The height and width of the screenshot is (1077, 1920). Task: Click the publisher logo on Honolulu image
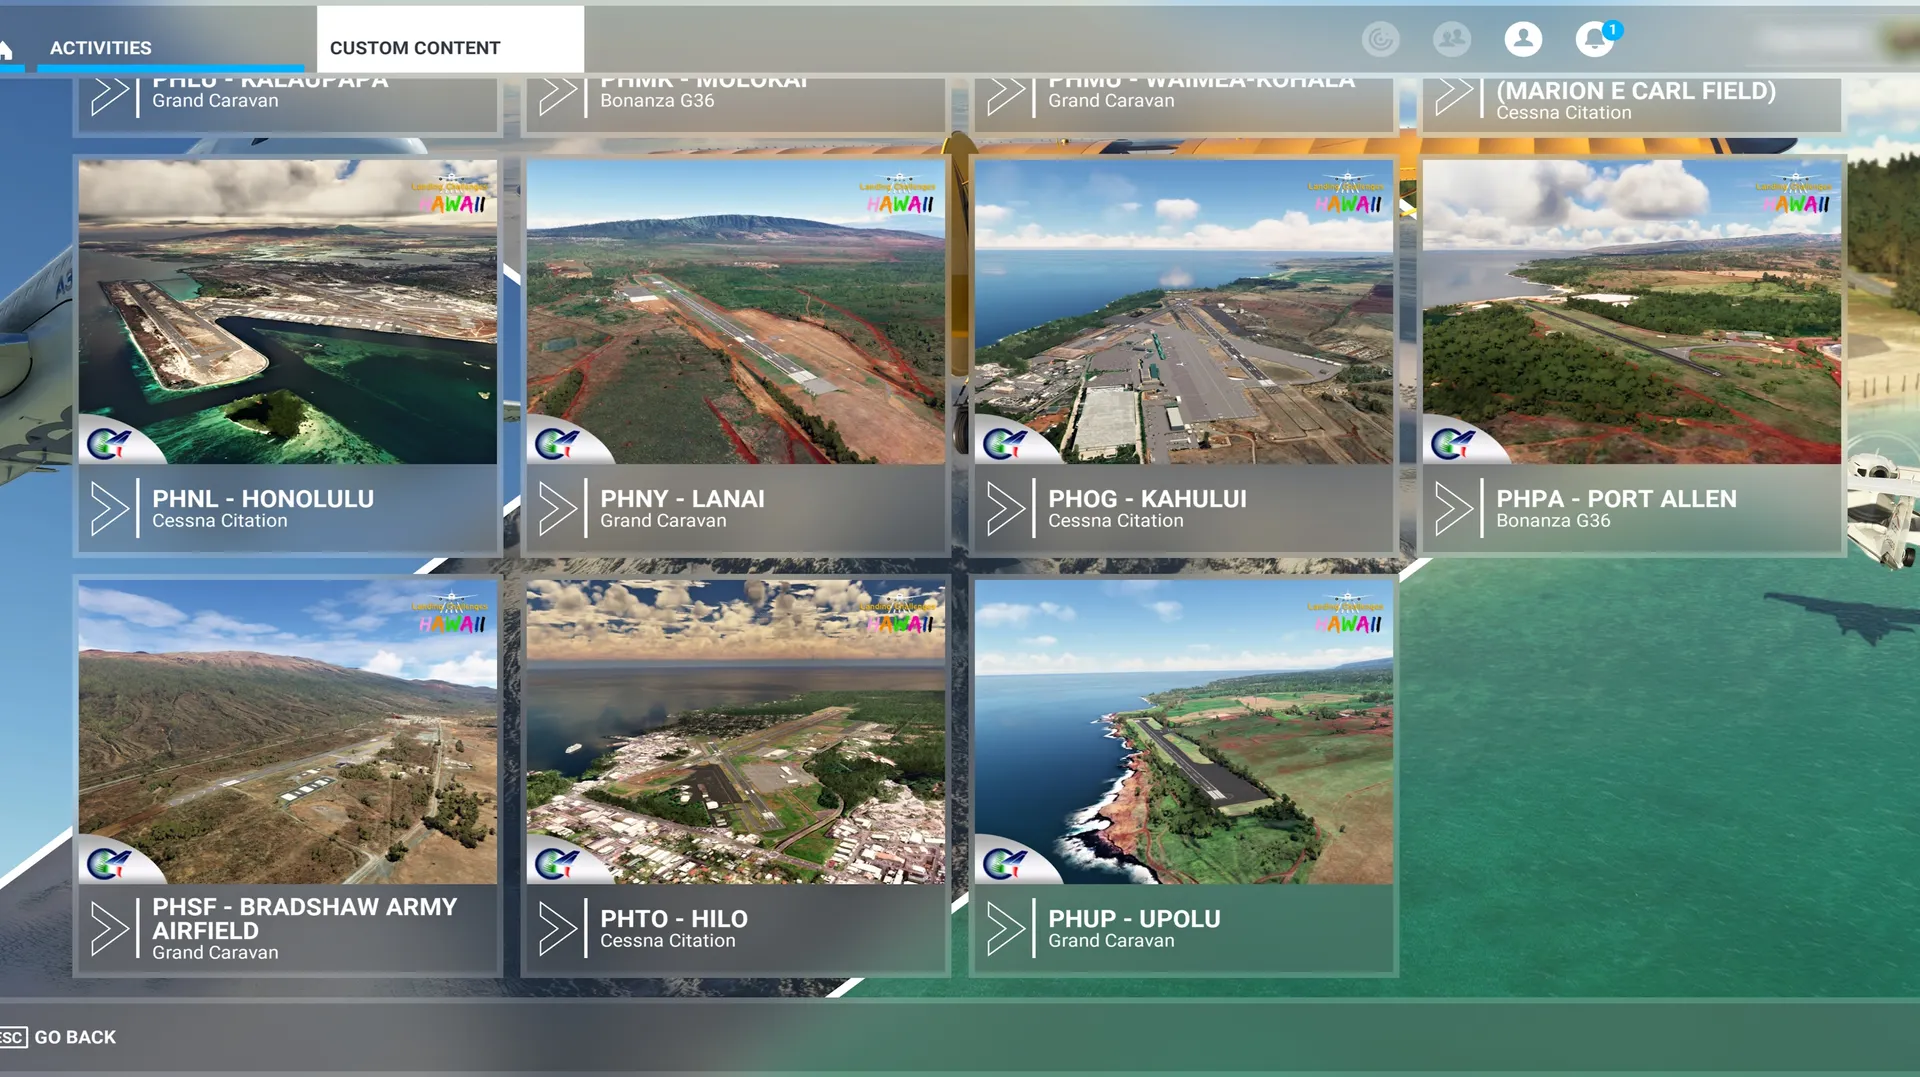(x=108, y=442)
